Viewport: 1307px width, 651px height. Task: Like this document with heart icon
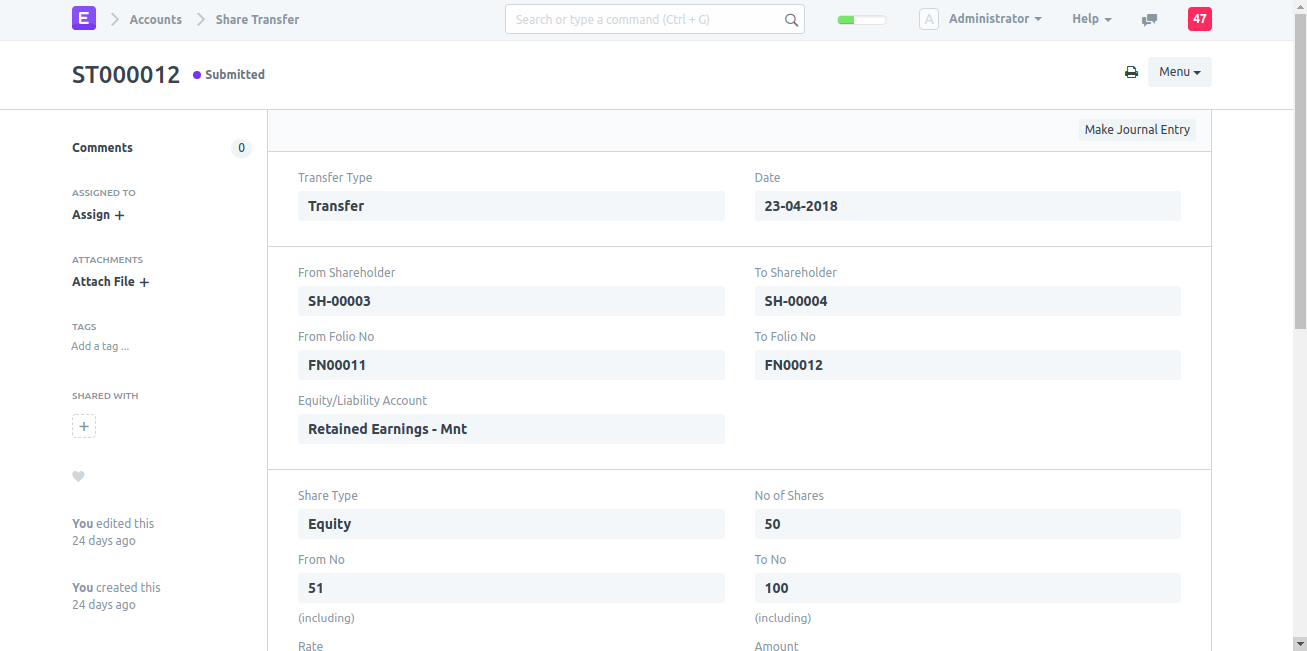coord(78,476)
